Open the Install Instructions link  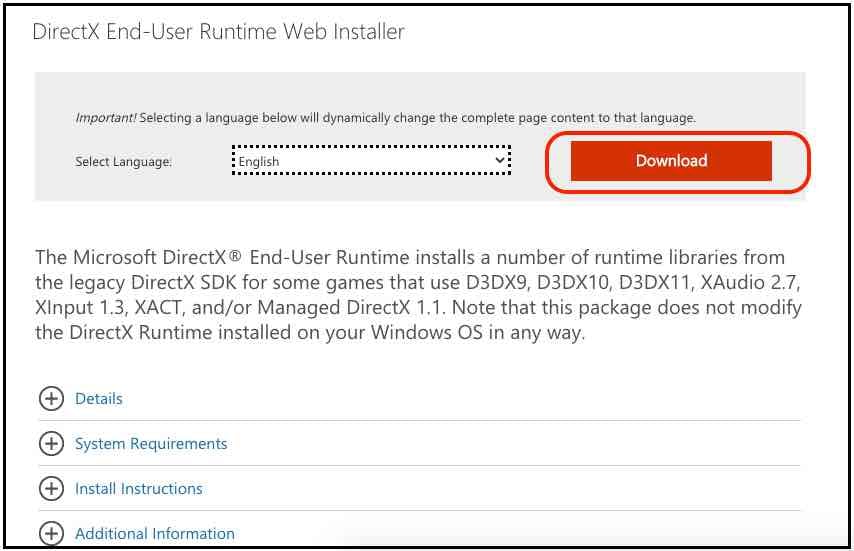tap(138, 488)
